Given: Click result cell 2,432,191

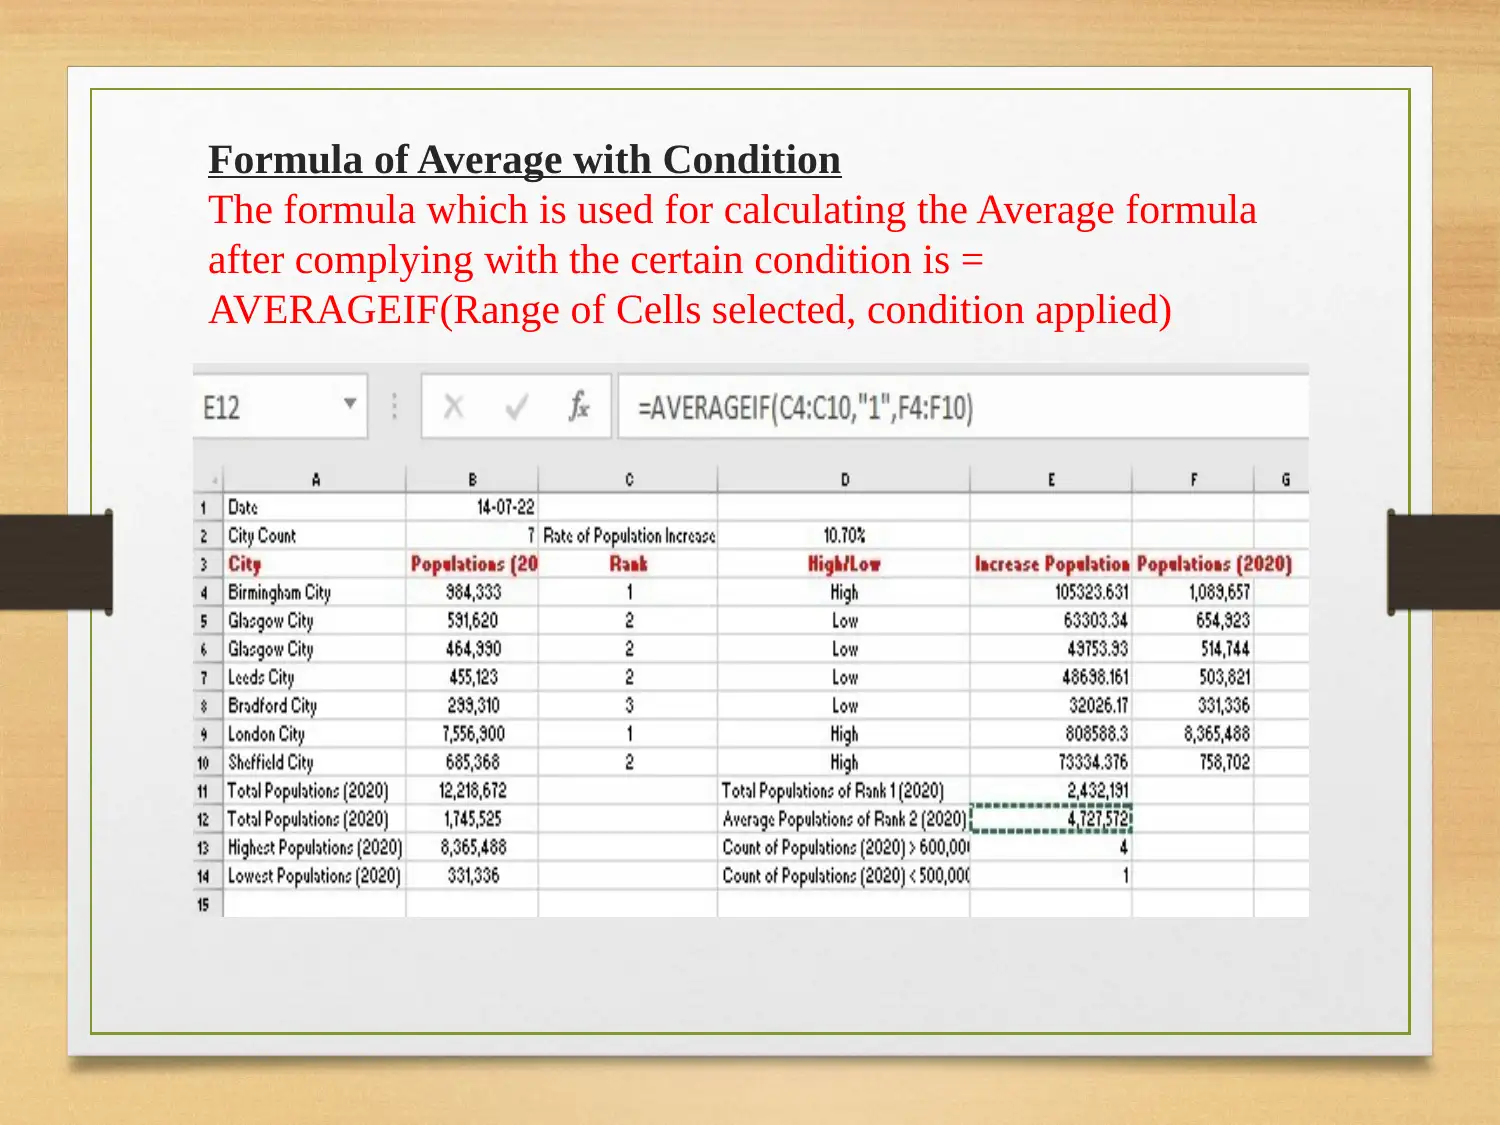Looking at the screenshot, I should click(x=1051, y=790).
